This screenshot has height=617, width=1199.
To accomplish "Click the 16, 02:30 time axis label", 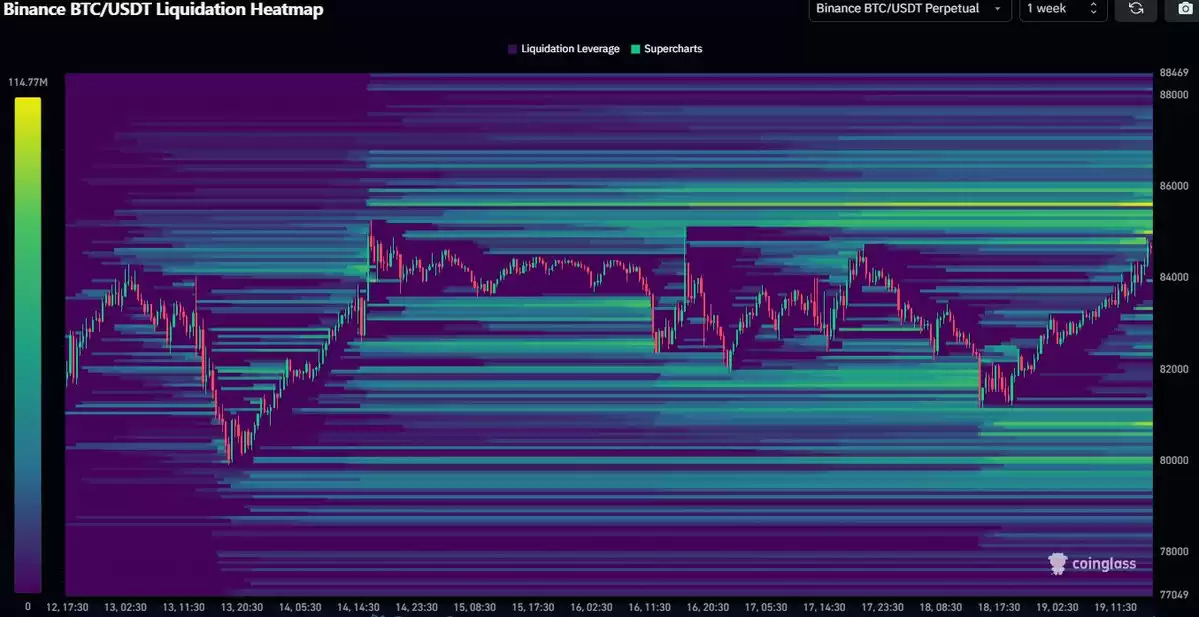I will pyautogui.click(x=591, y=607).
